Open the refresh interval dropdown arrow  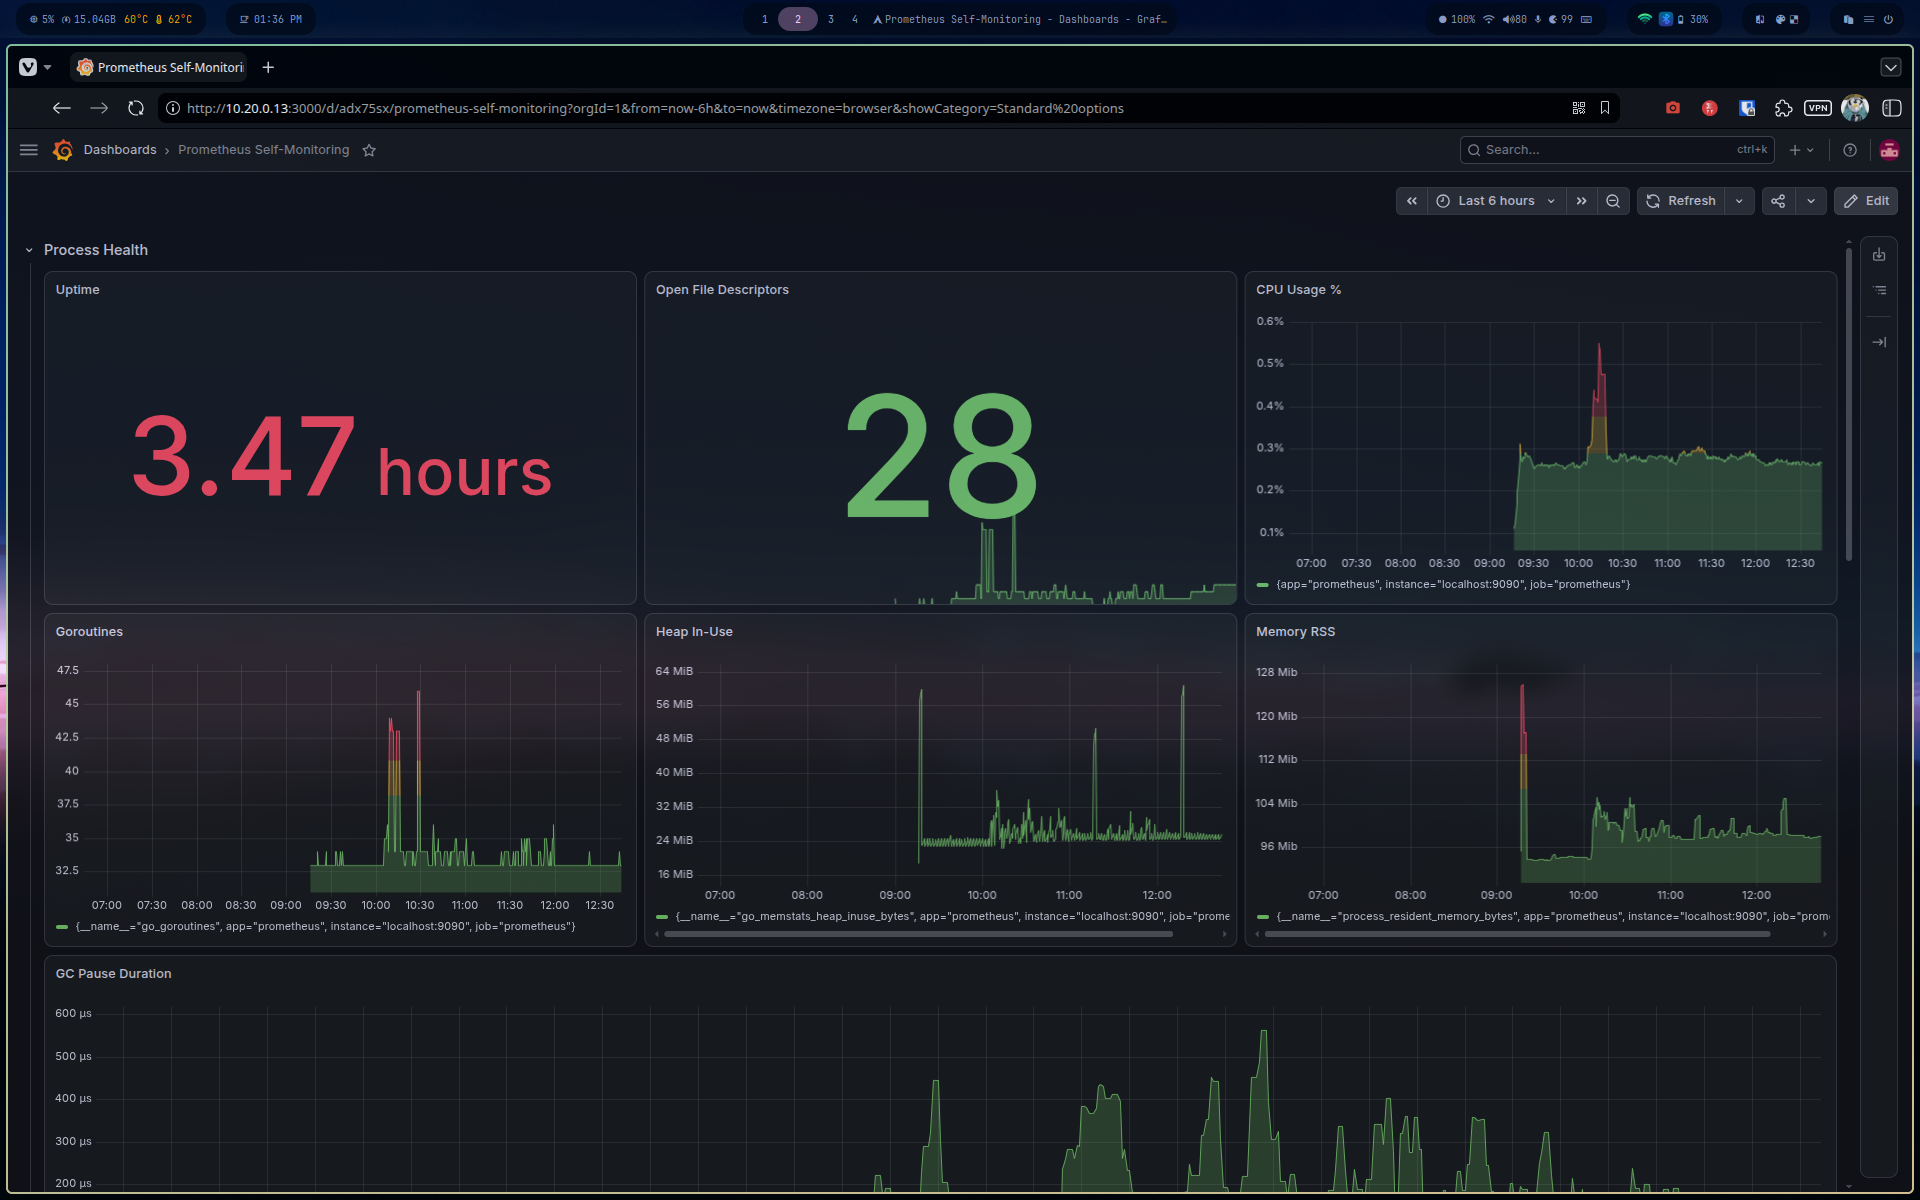click(x=1739, y=201)
